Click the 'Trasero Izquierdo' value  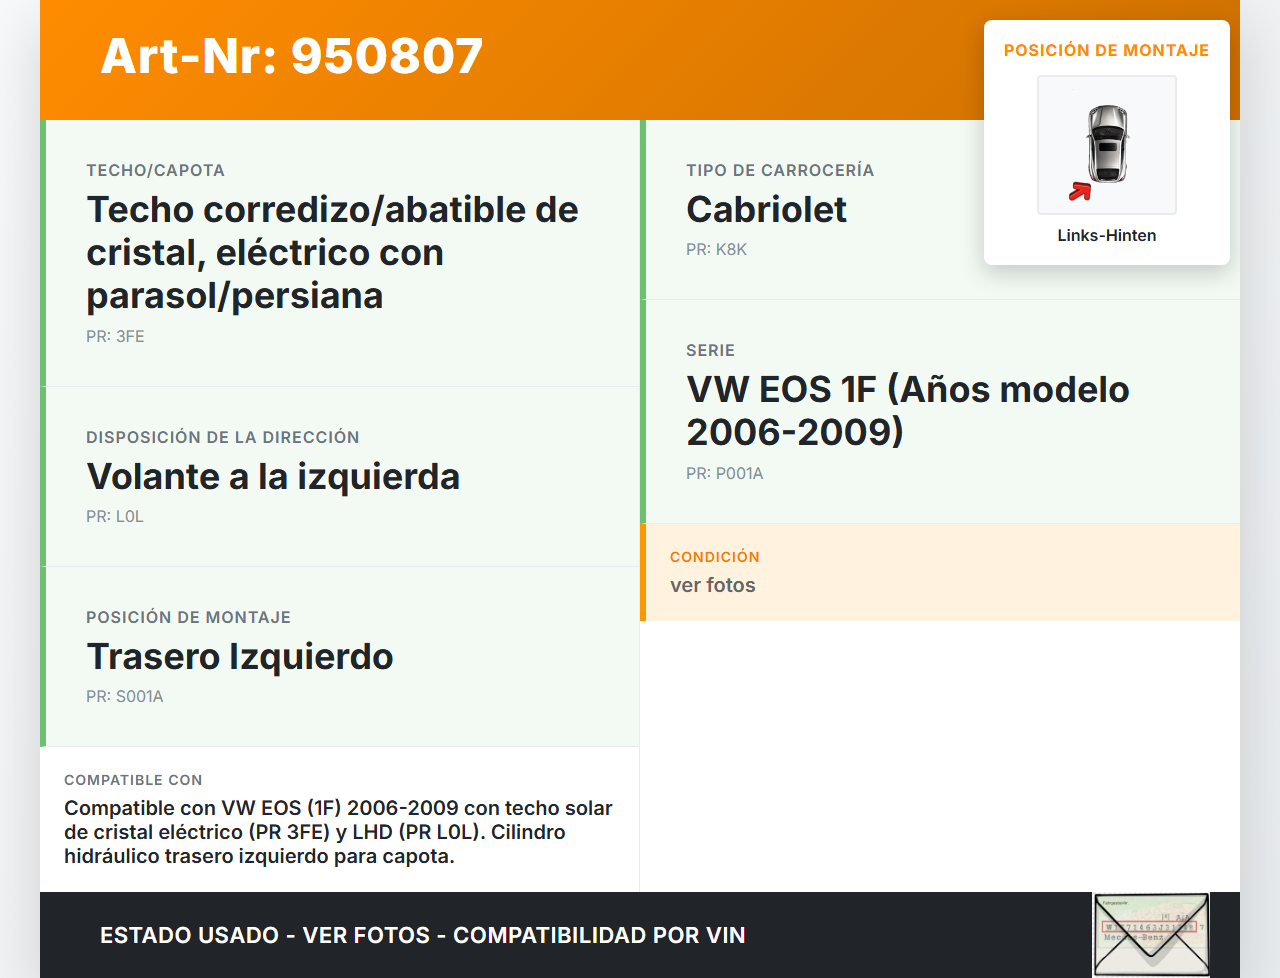(240, 657)
